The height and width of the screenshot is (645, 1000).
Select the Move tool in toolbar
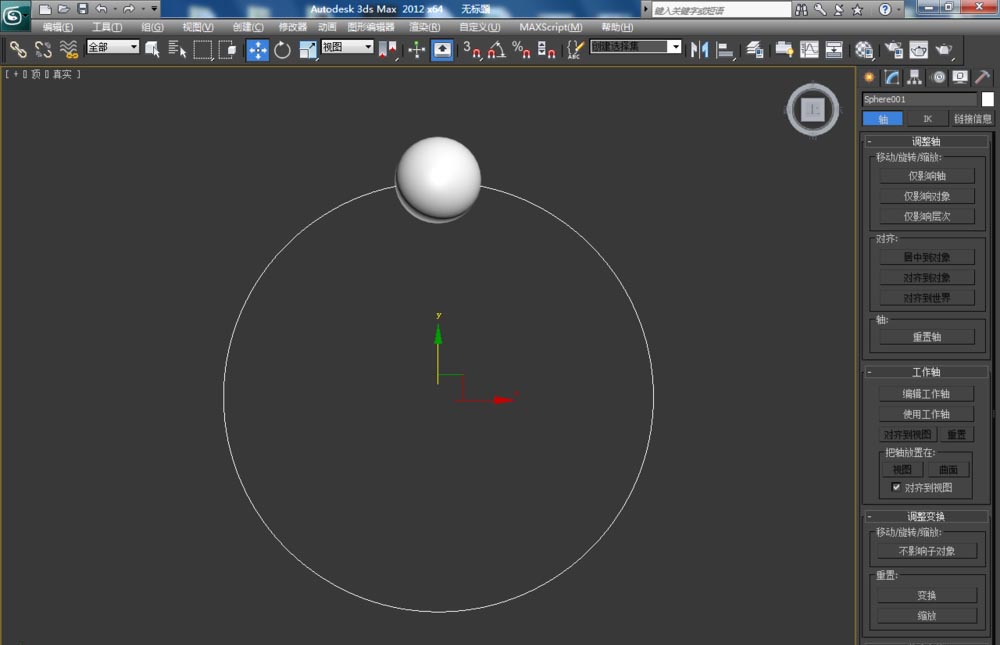258,50
